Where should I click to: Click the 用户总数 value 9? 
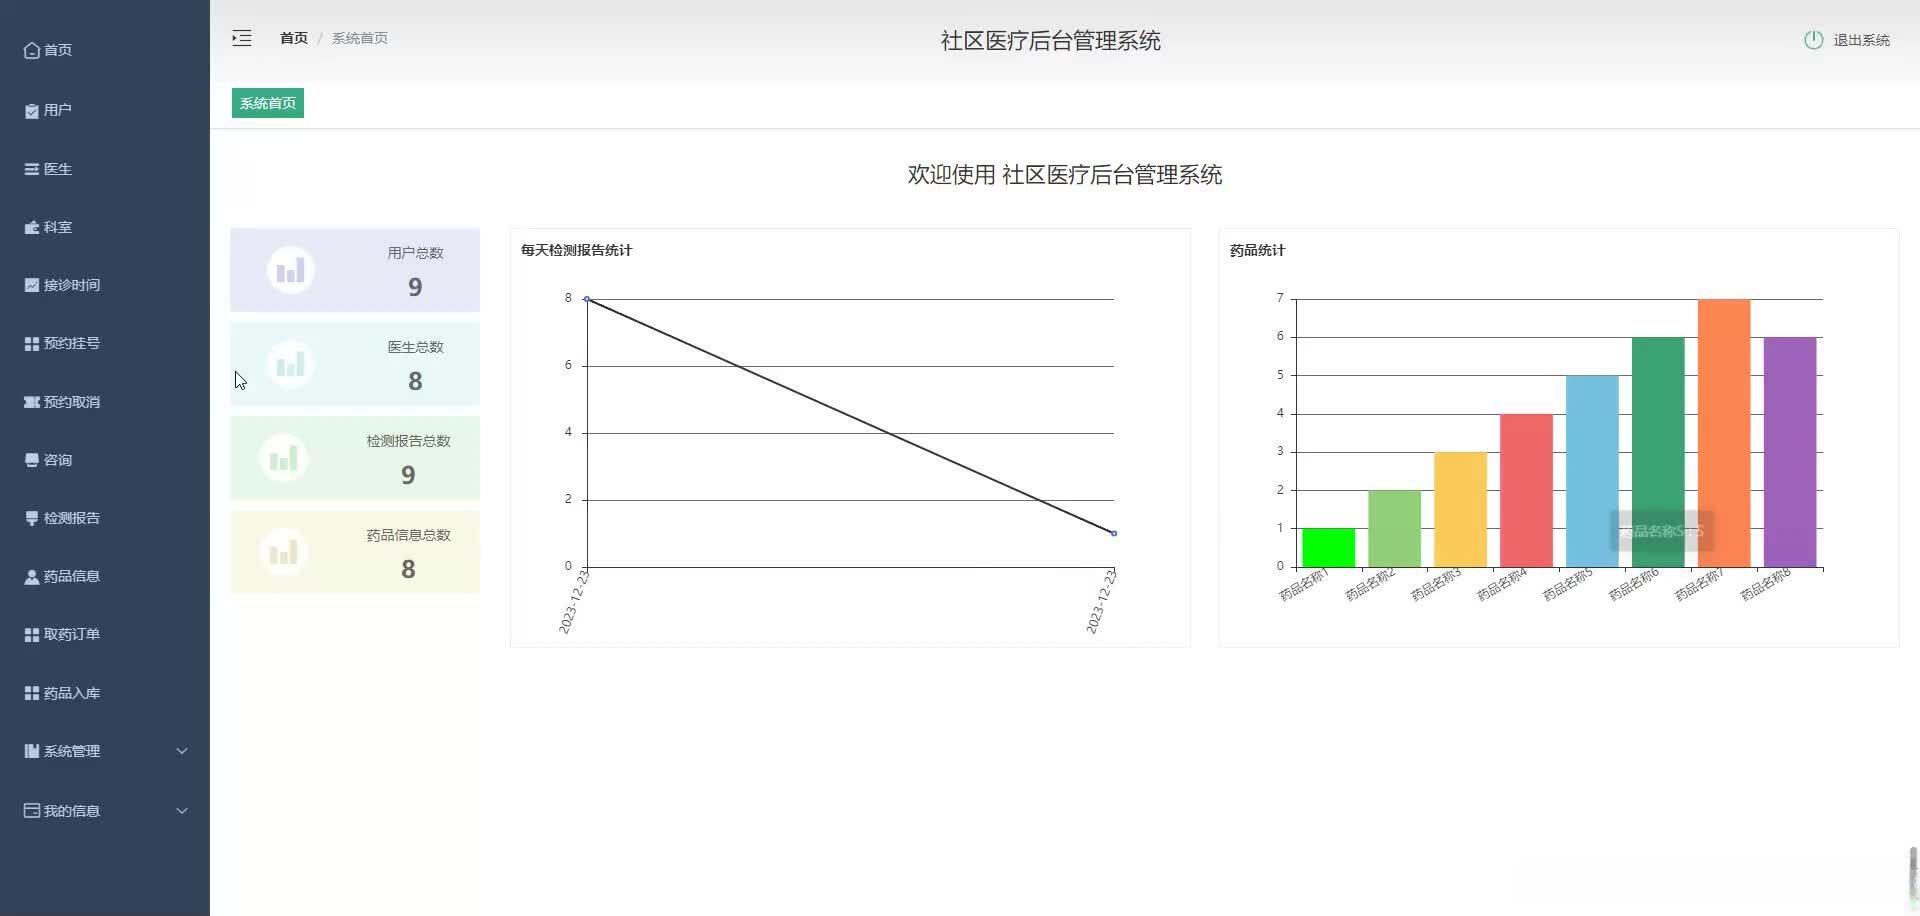[415, 287]
